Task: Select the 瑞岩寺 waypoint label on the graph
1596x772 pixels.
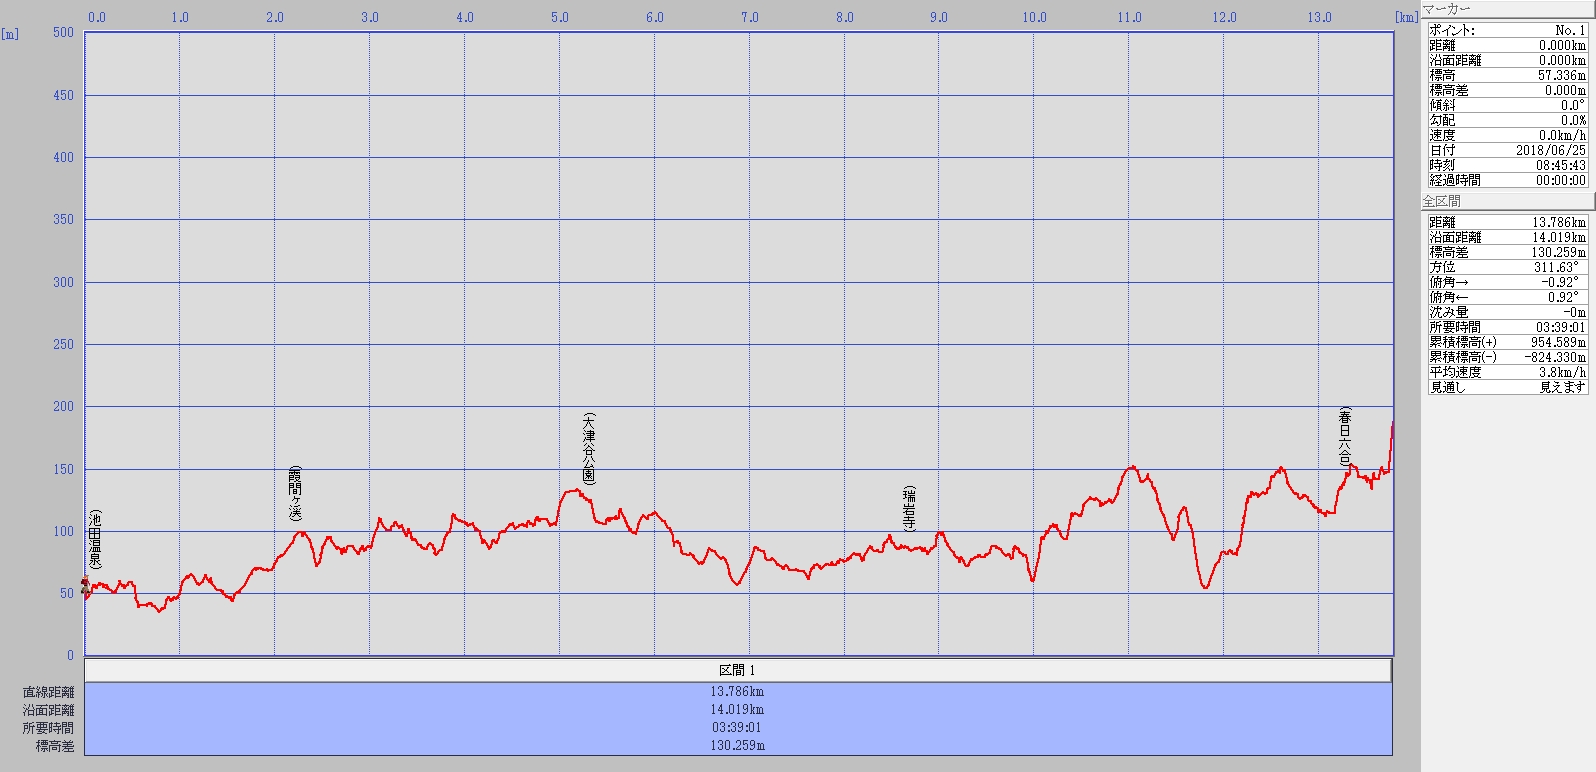Action: 909,509
